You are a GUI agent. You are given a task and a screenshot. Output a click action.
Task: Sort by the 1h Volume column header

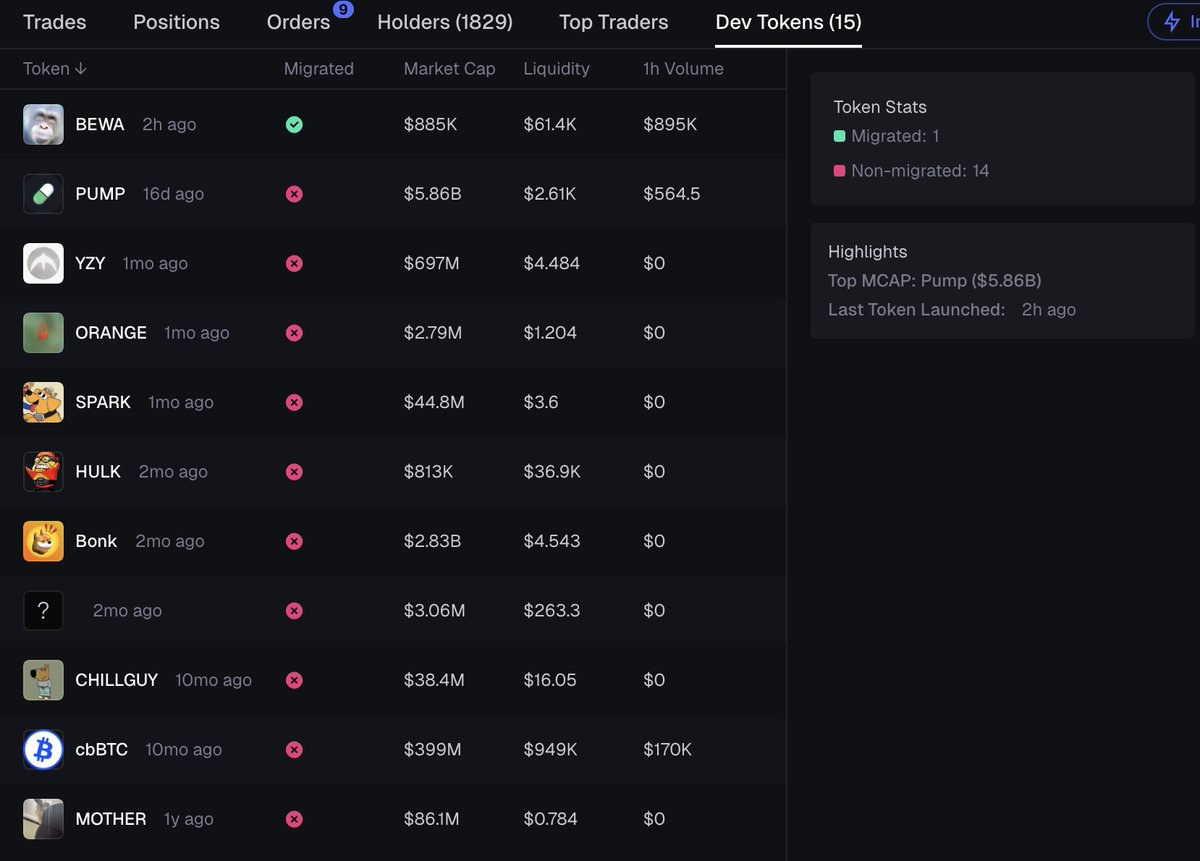[x=683, y=69]
